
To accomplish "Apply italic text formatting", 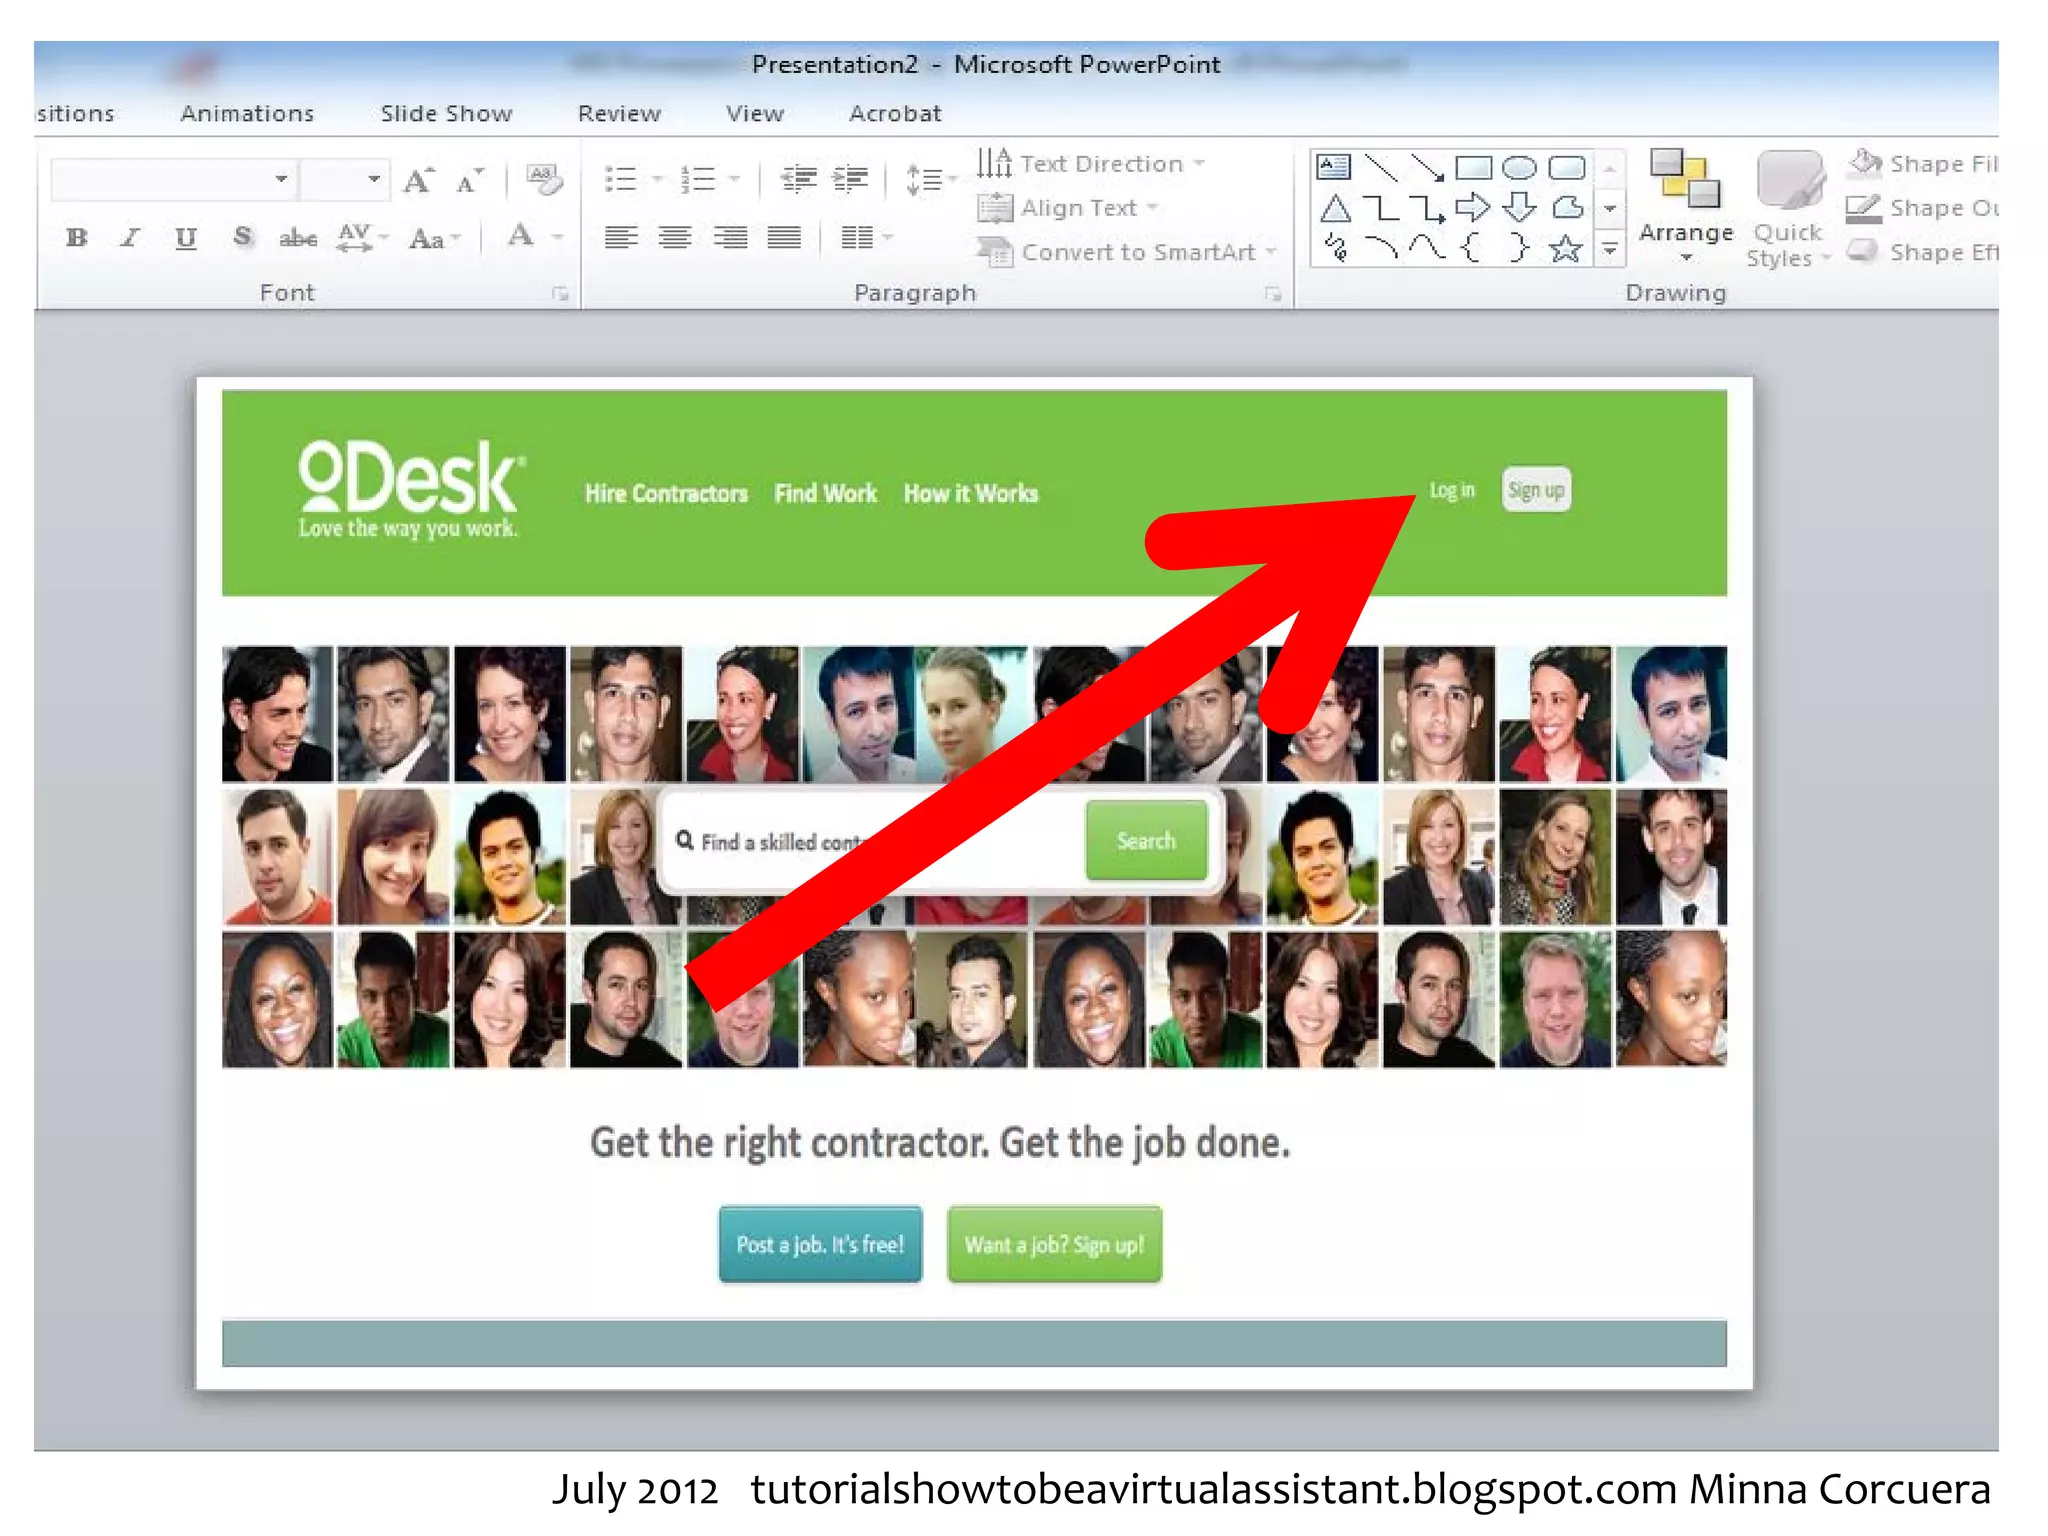I will (130, 238).
